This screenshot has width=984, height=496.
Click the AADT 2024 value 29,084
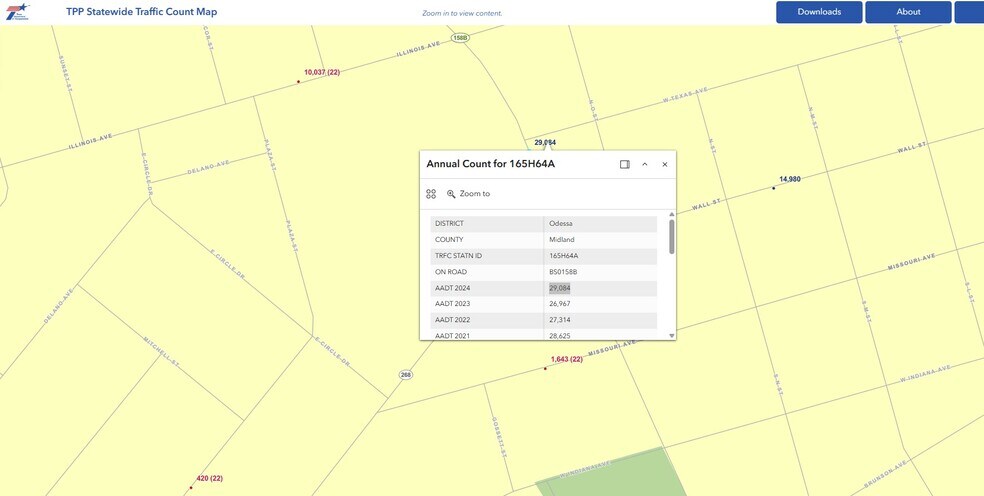tap(560, 288)
